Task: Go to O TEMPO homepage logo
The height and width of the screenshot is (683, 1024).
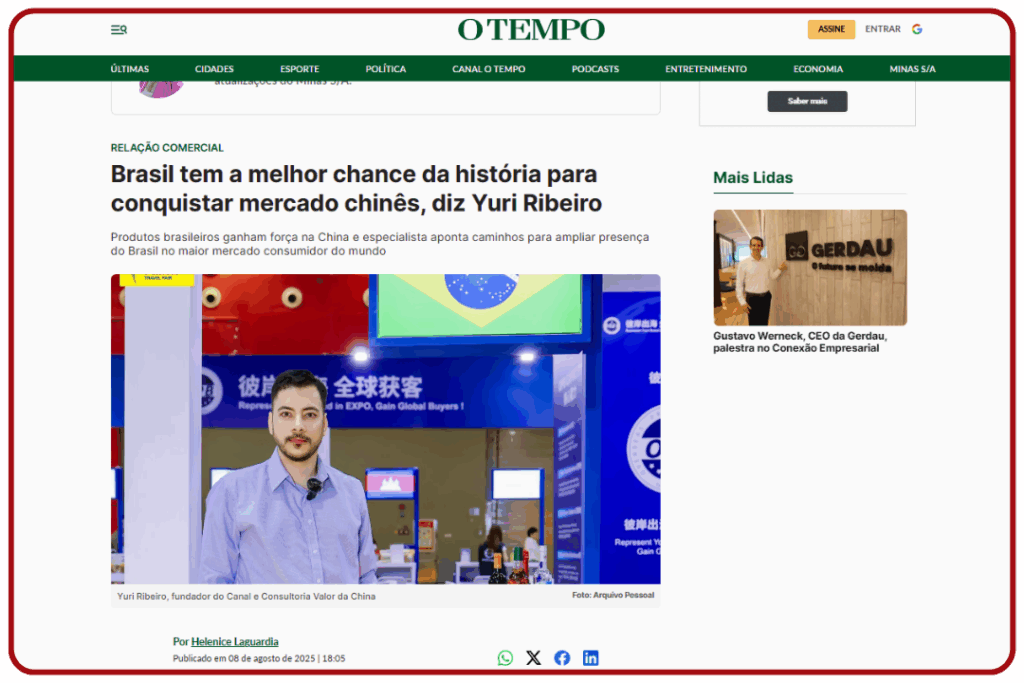Action: pyautogui.click(x=531, y=29)
